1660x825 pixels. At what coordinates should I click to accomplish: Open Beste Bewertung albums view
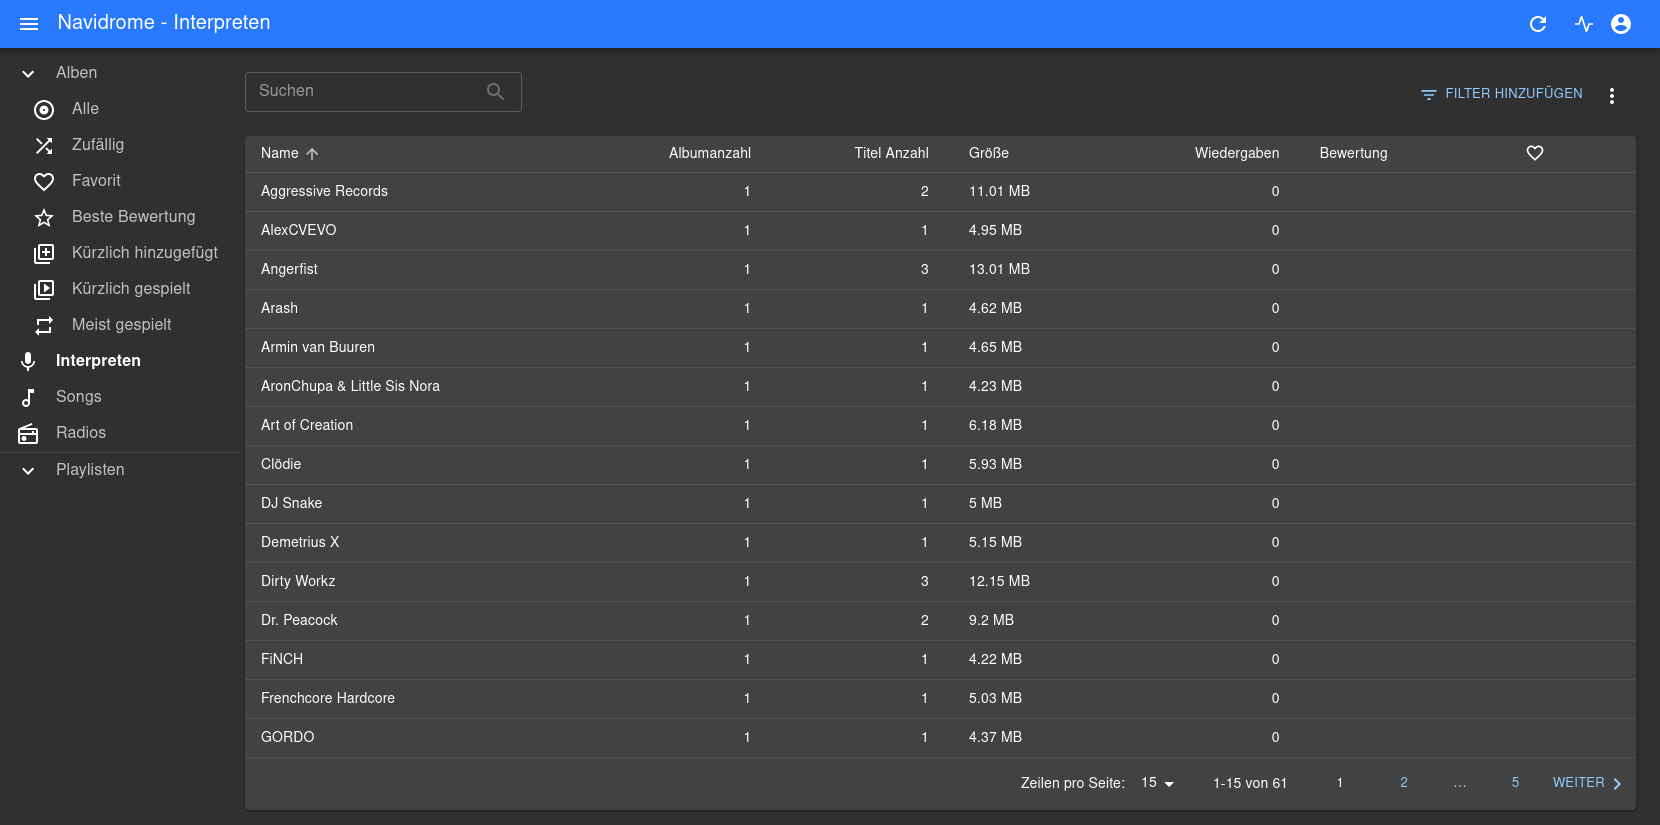(x=120, y=217)
